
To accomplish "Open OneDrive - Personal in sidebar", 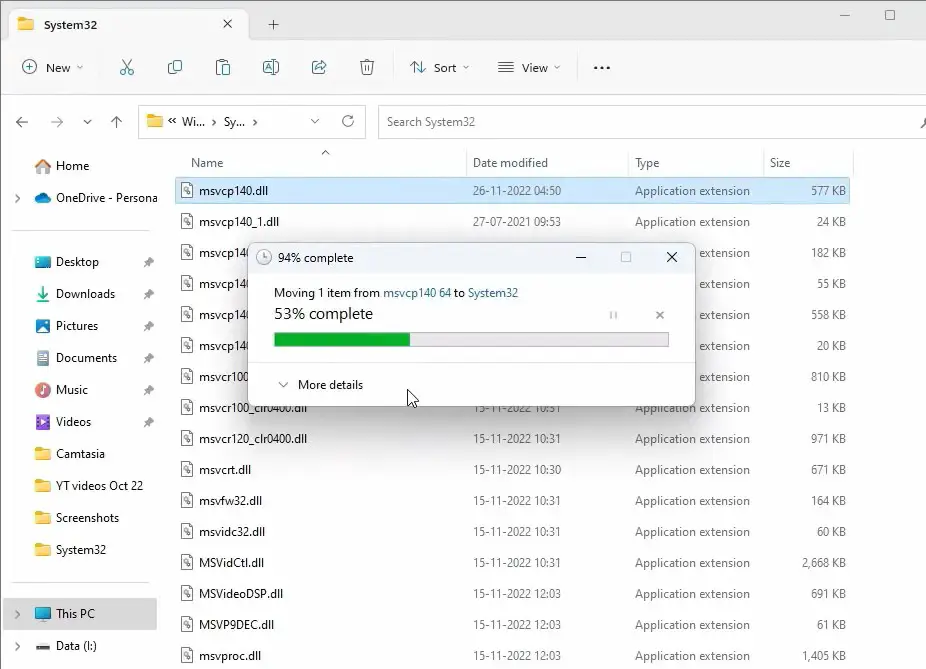I will (x=96, y=198).
